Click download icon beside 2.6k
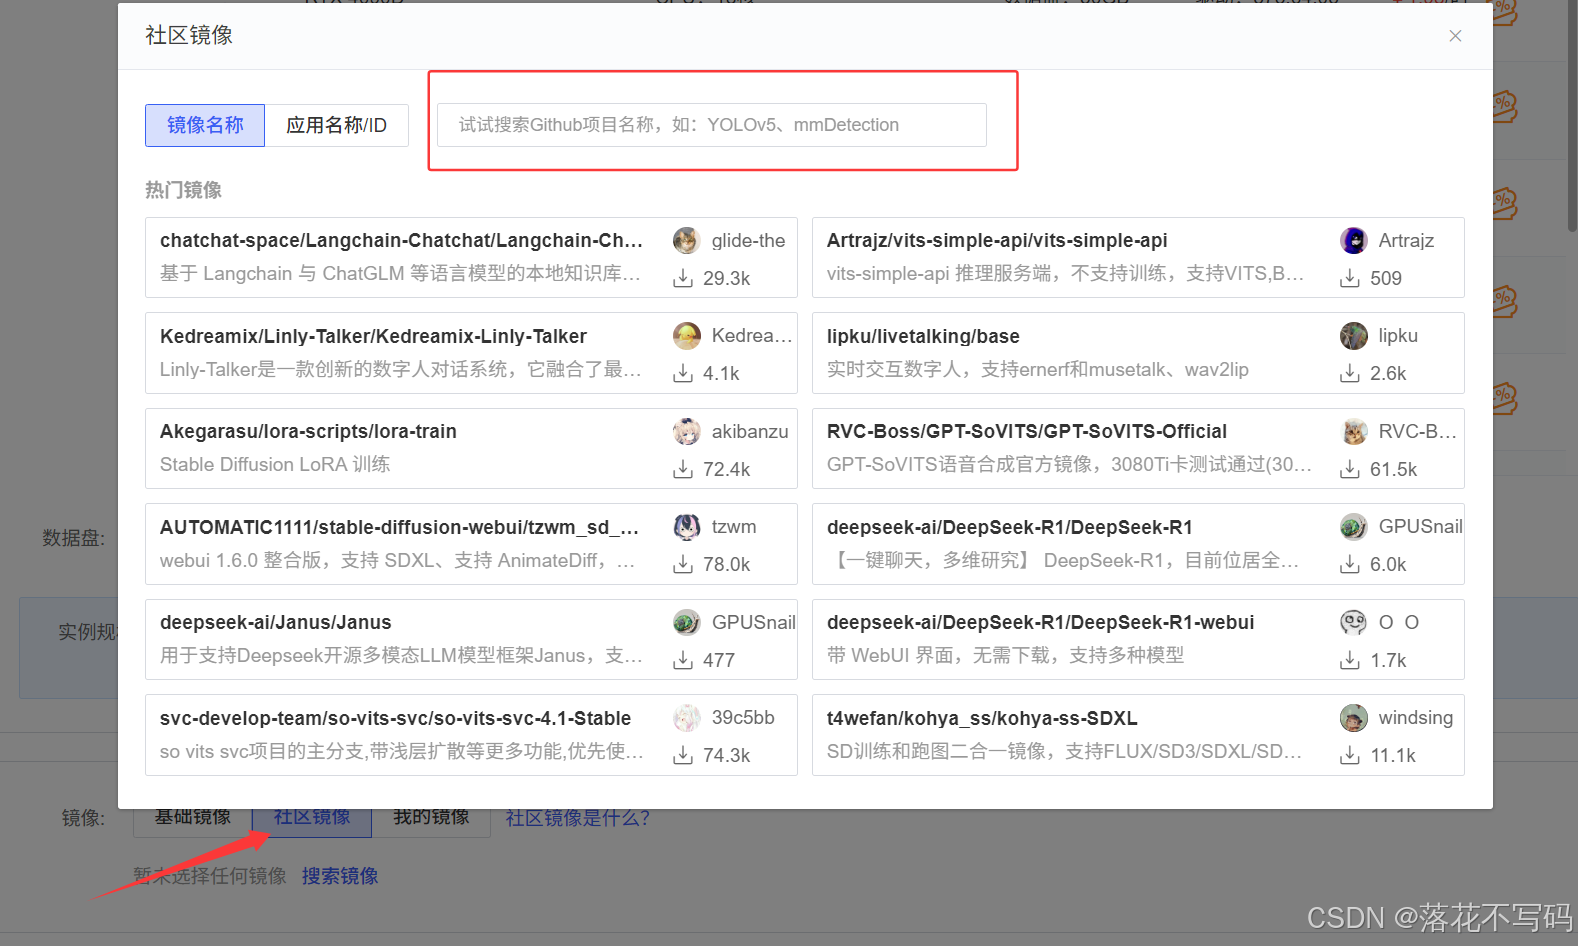This screenshot has width=1578, height=946. click(x=1350, y=373)
